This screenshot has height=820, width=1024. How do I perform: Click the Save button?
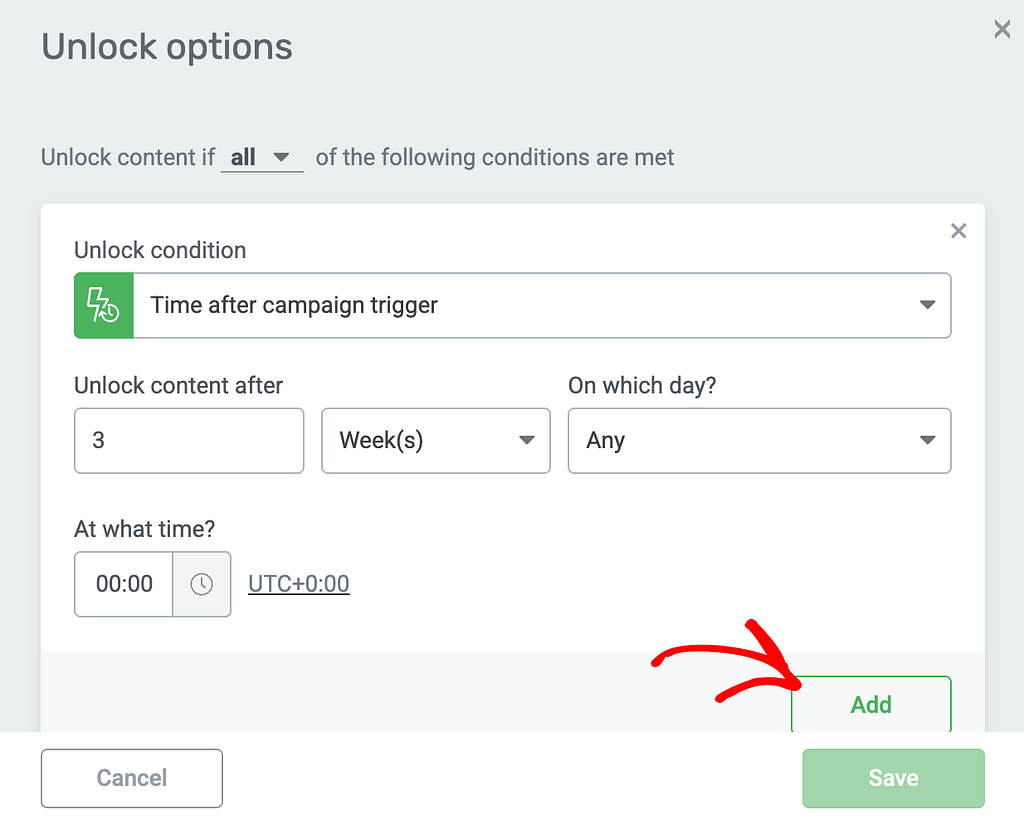(893, 778)
